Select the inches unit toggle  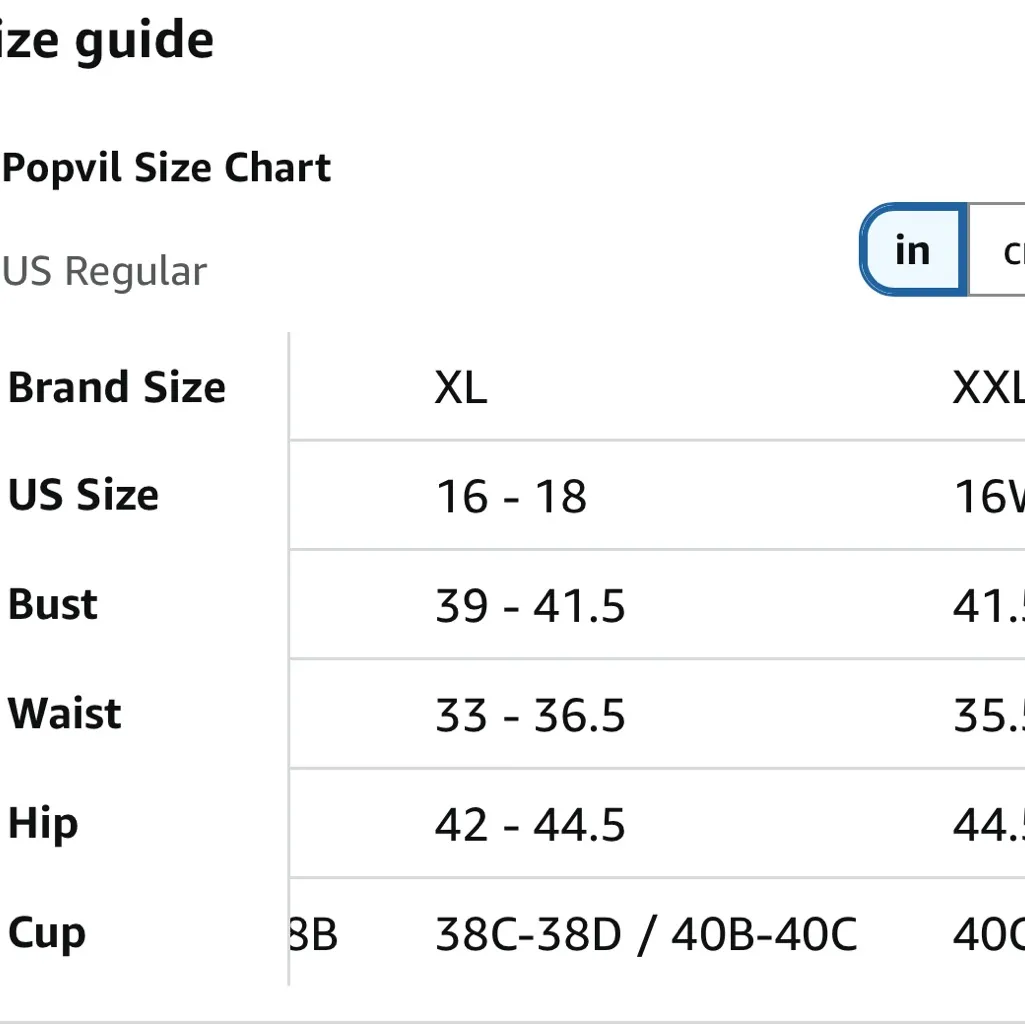coord(911,250)
